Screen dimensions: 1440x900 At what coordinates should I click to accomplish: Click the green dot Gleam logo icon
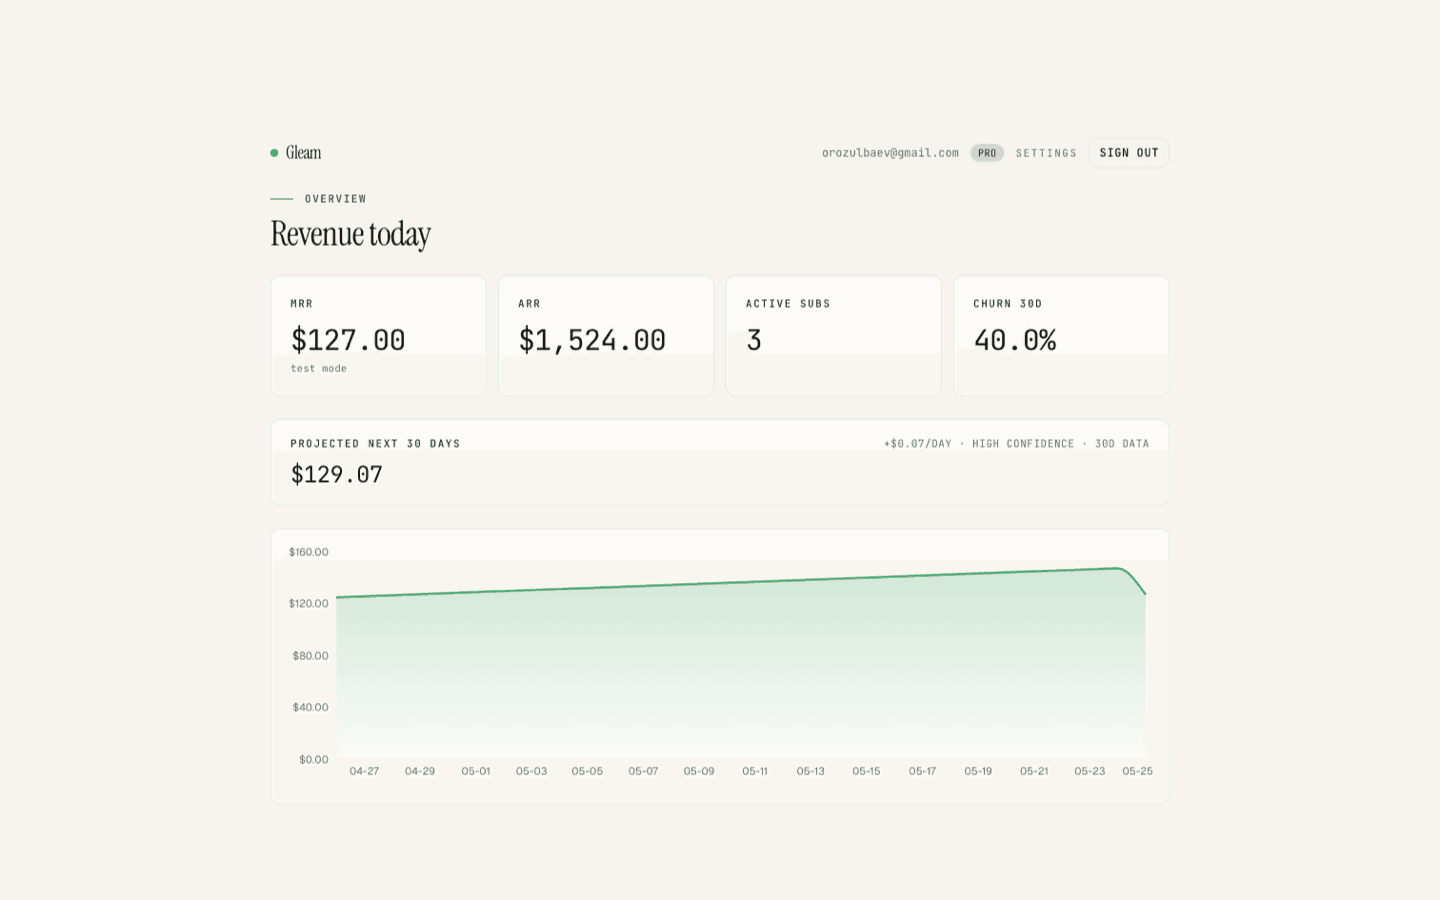coord(274,153)
